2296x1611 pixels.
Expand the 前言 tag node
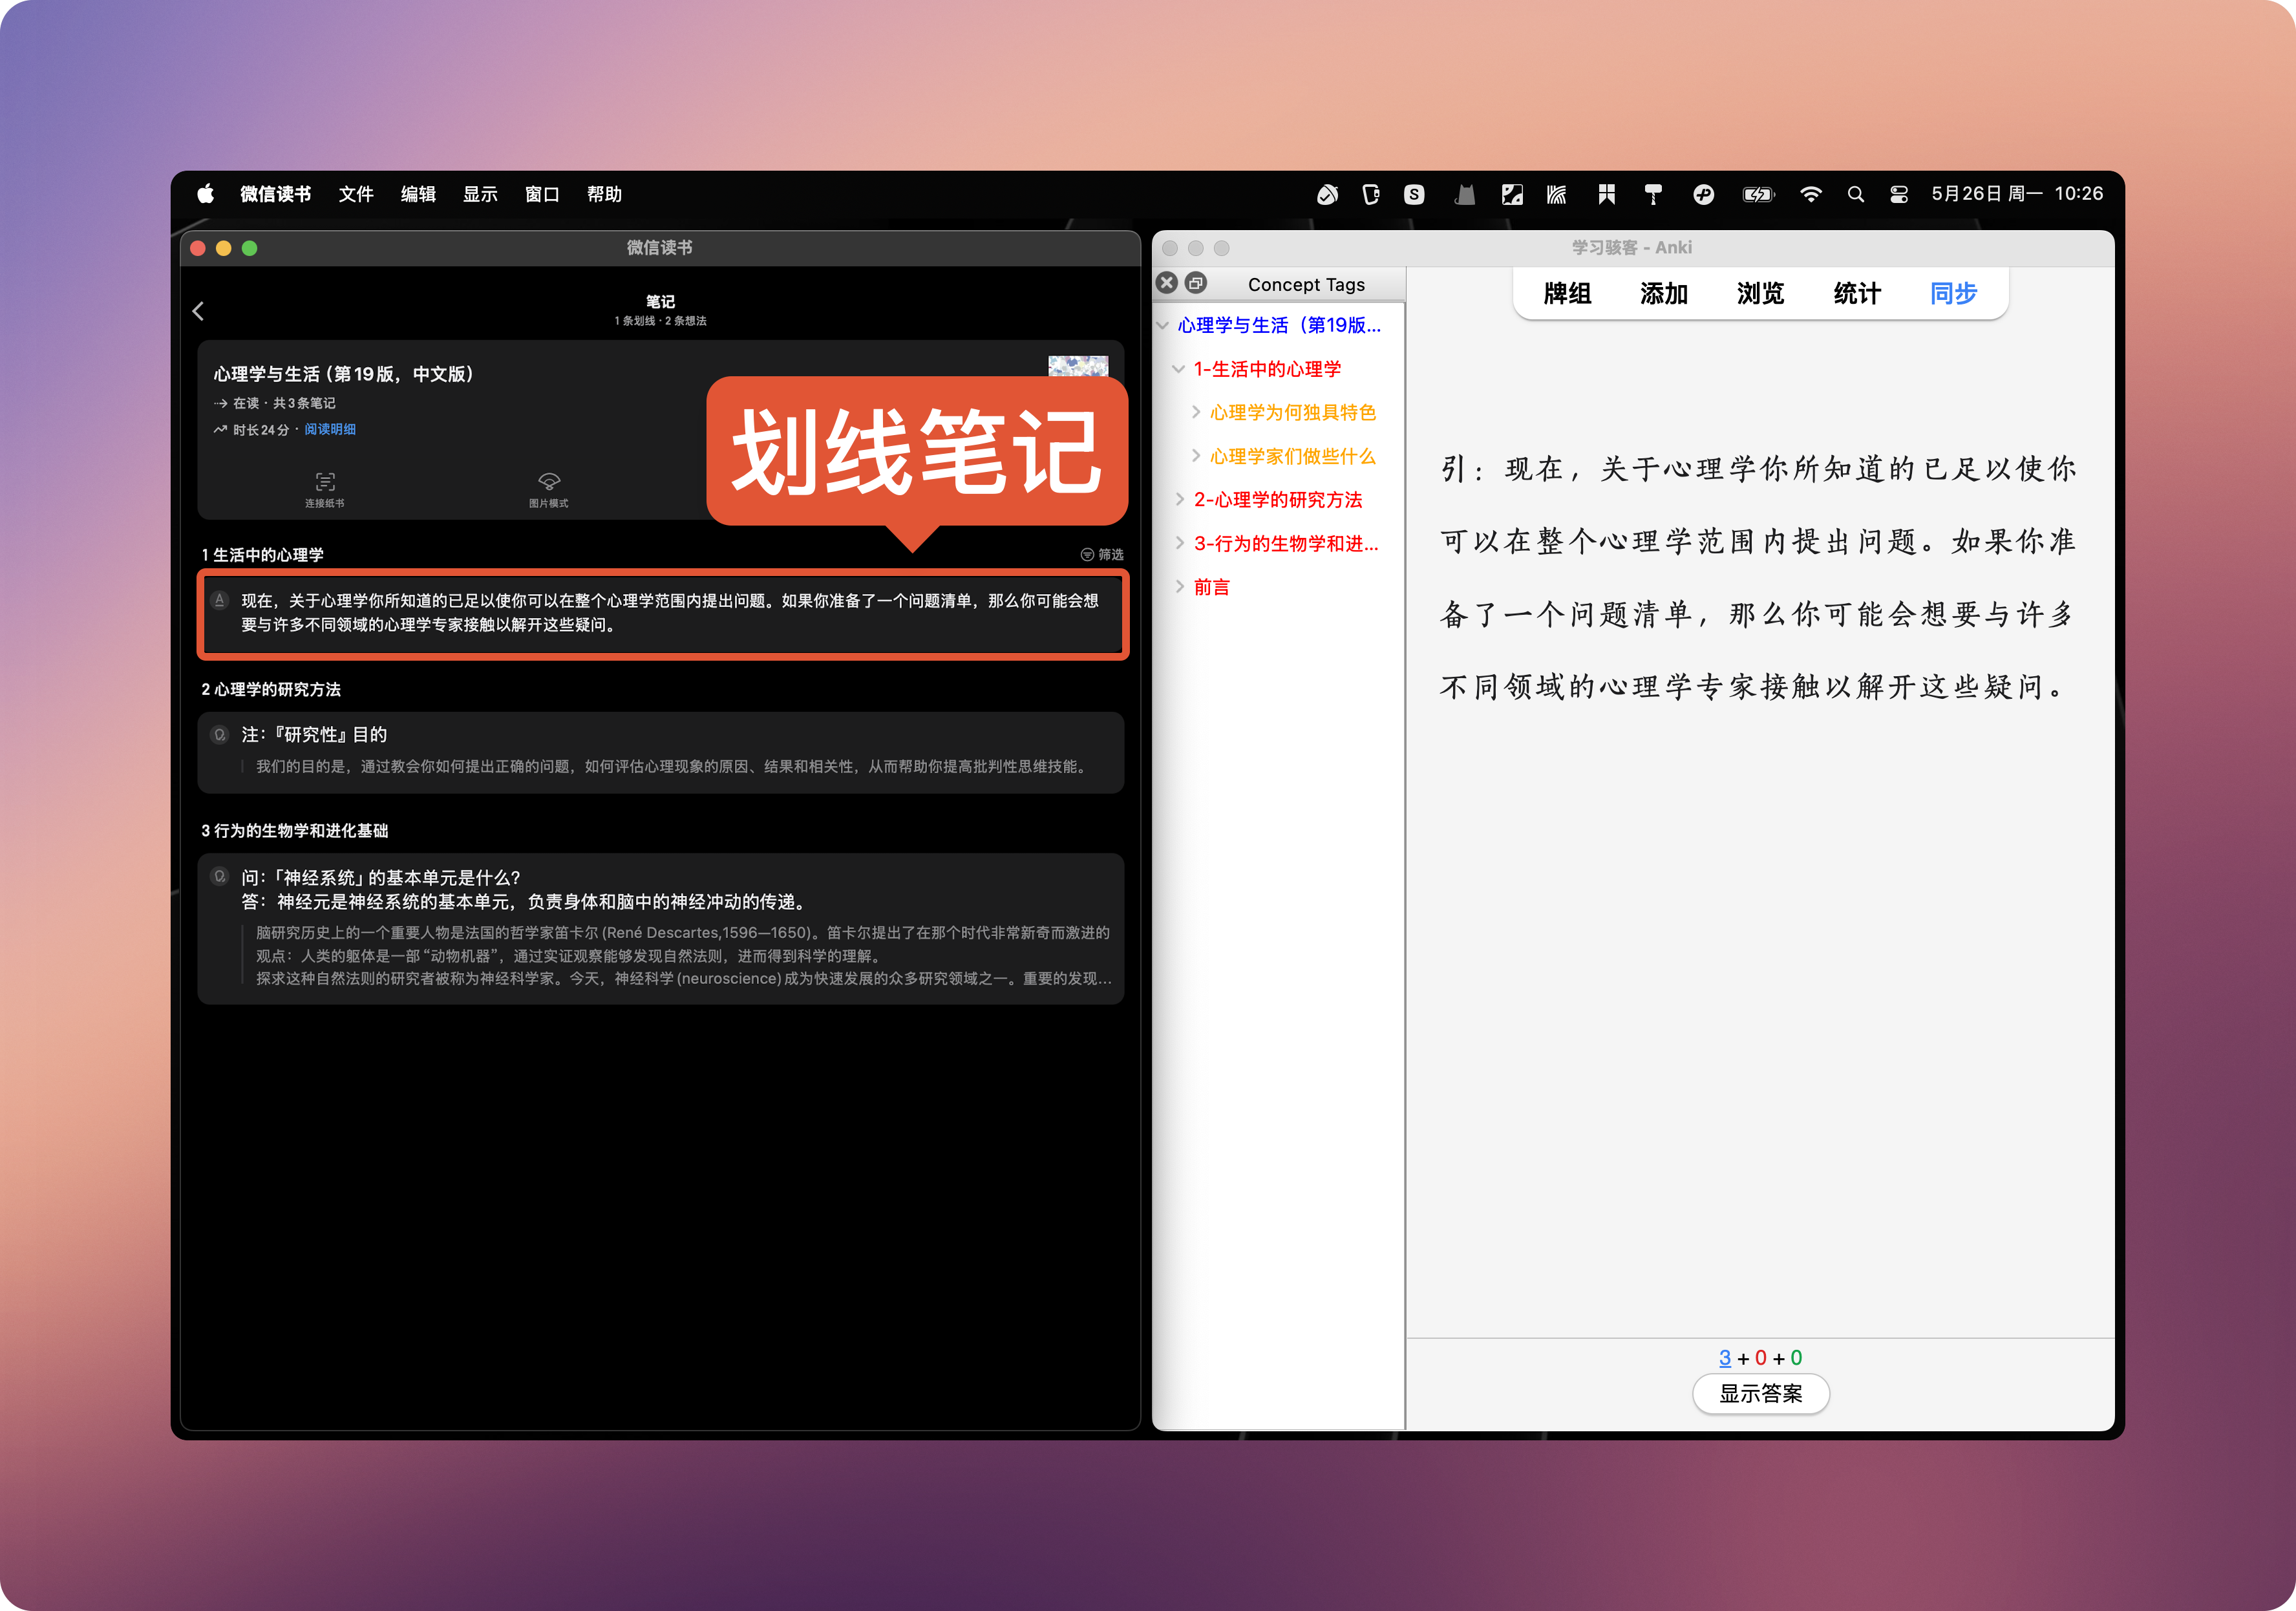(x=1180, y=587)
